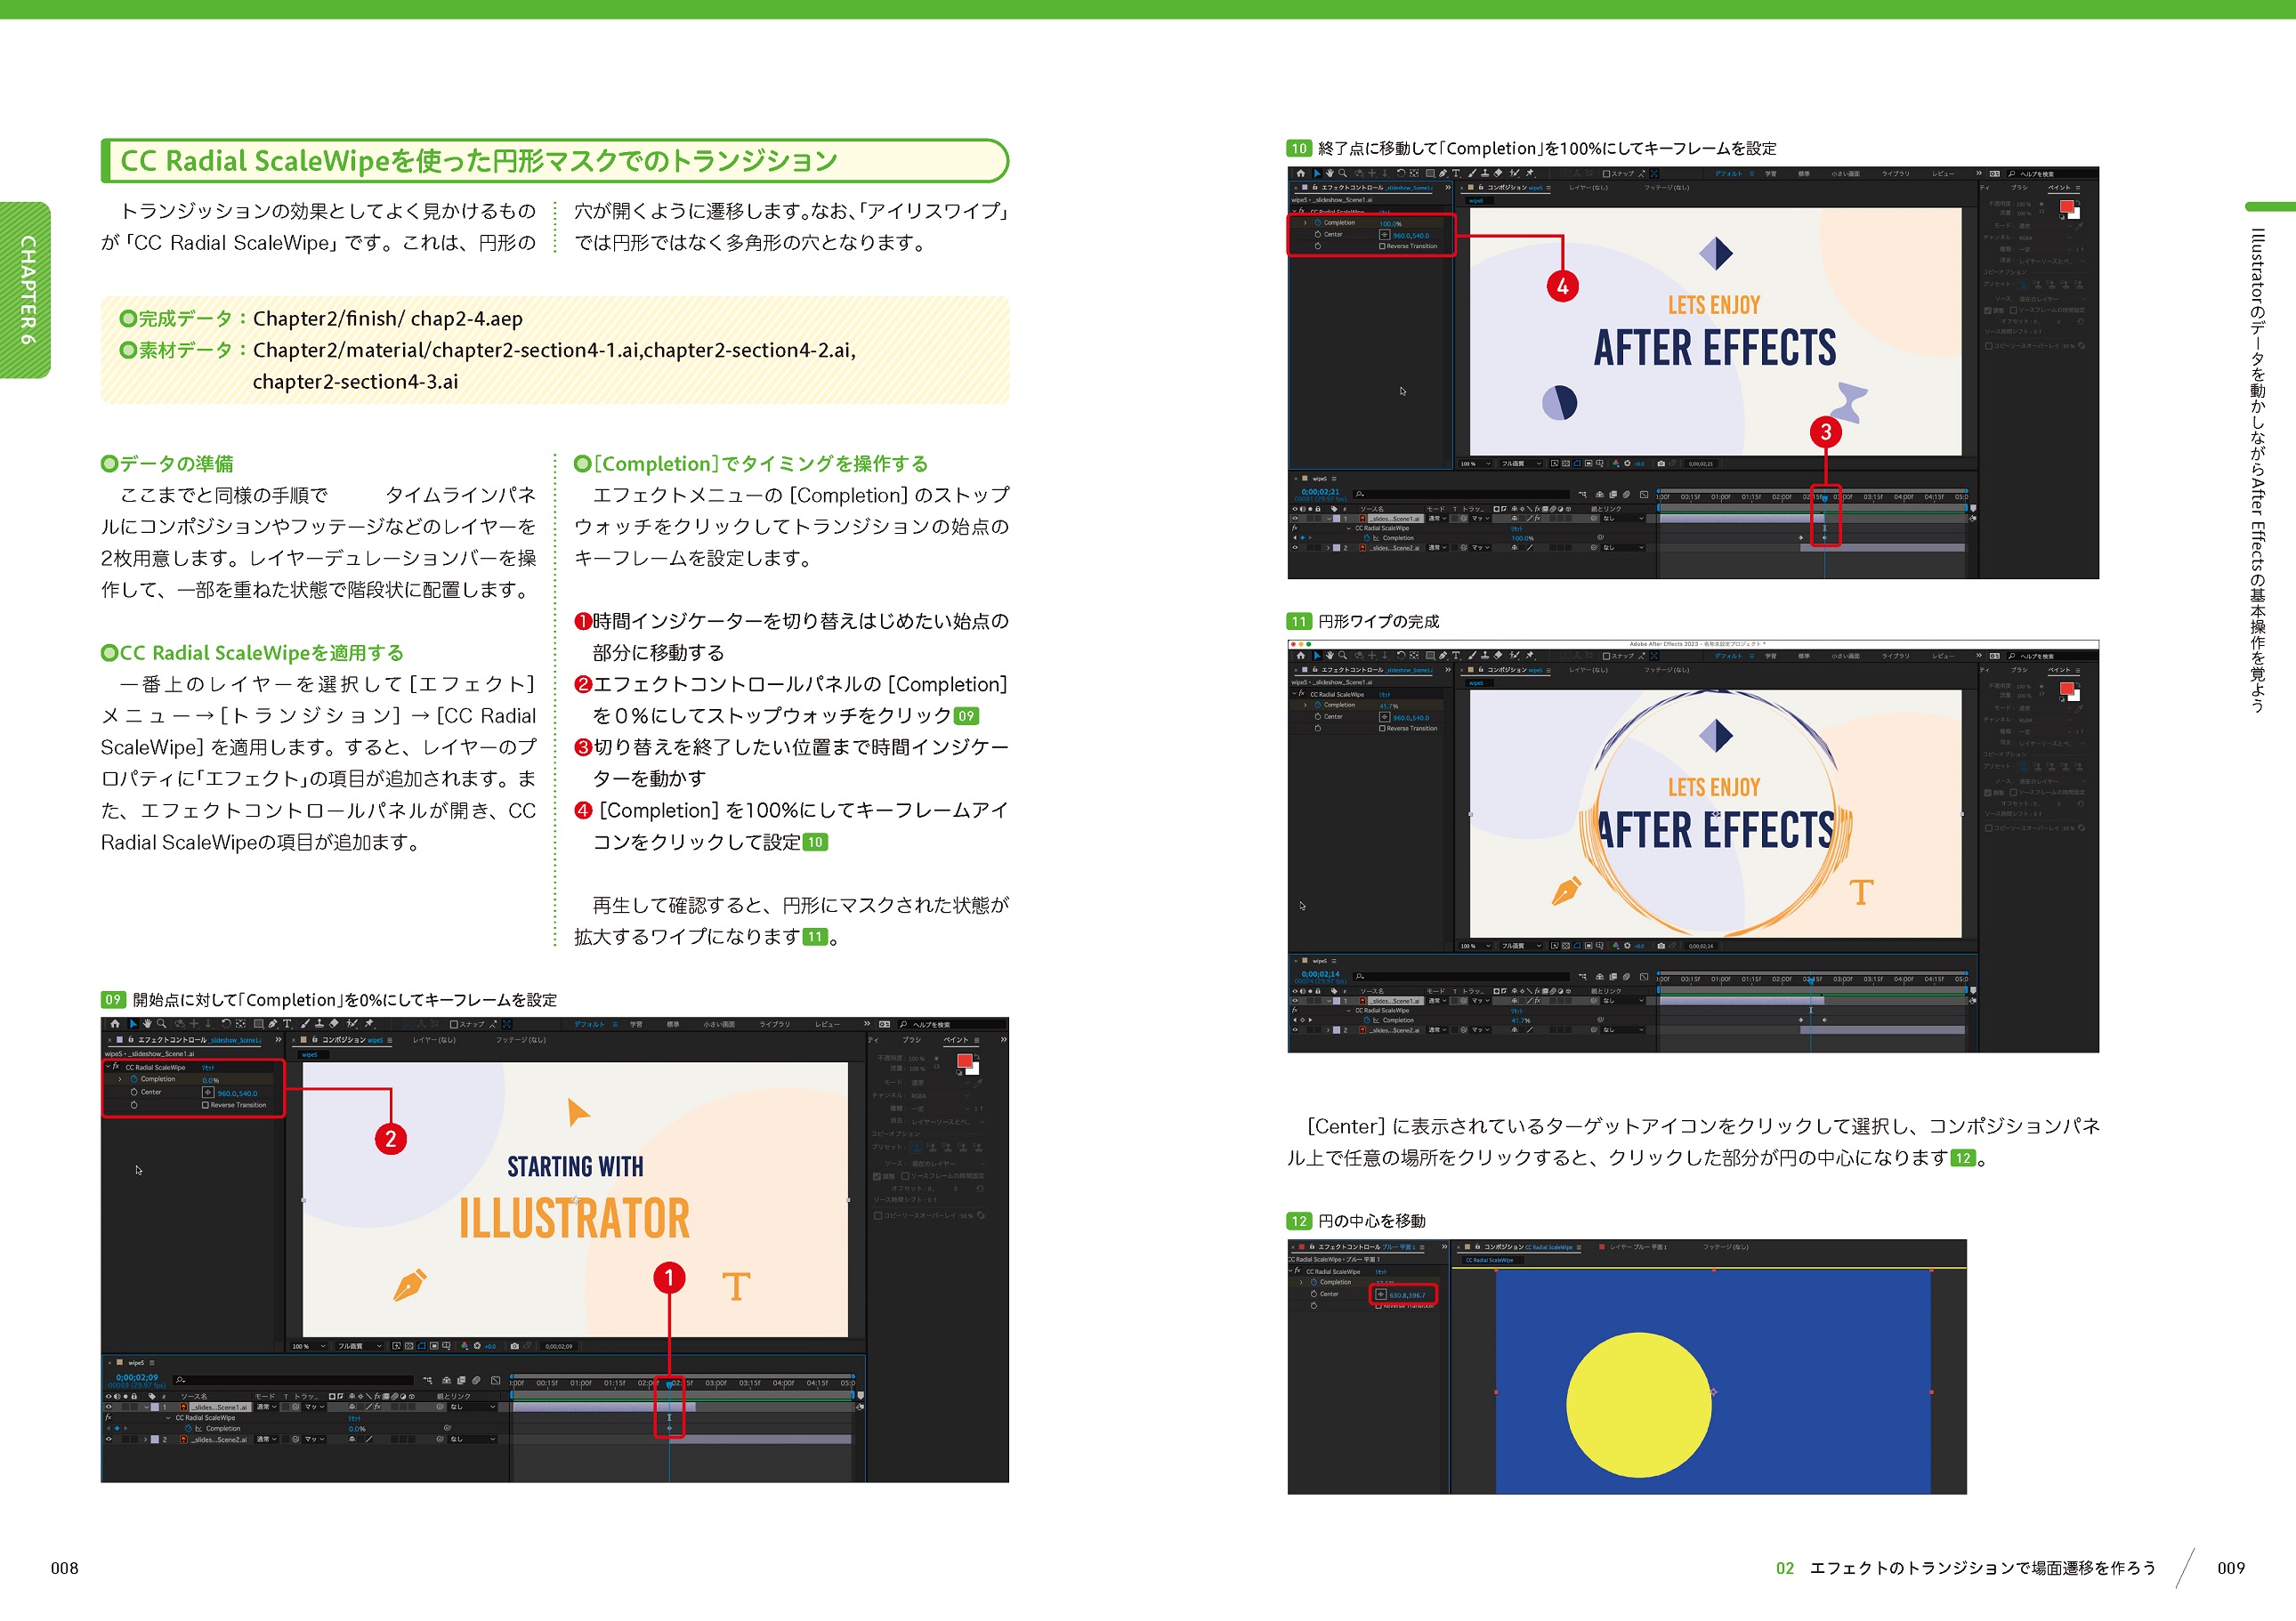
Task: Click Completion stopwatch in figure 09 effect controls
Action: (133, 1079)
